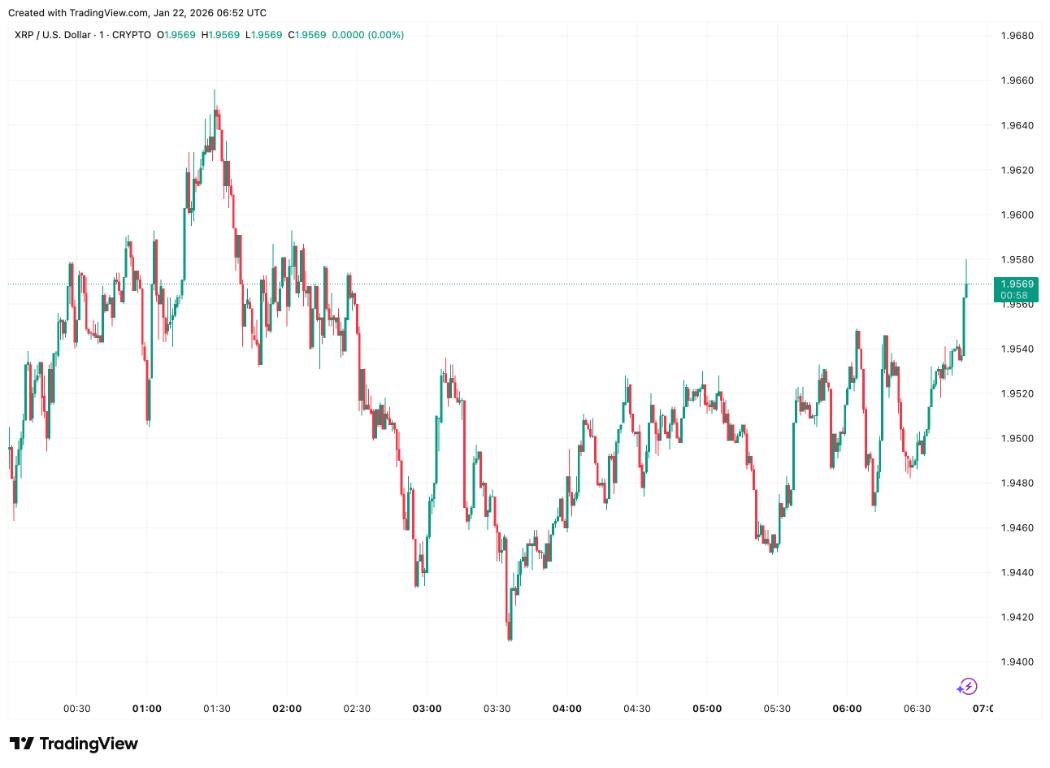The width and height of the screenshot is (1050, 768).
Task: Click the purple lightning bolt quick-action icon
Action: tap(969, 686)
